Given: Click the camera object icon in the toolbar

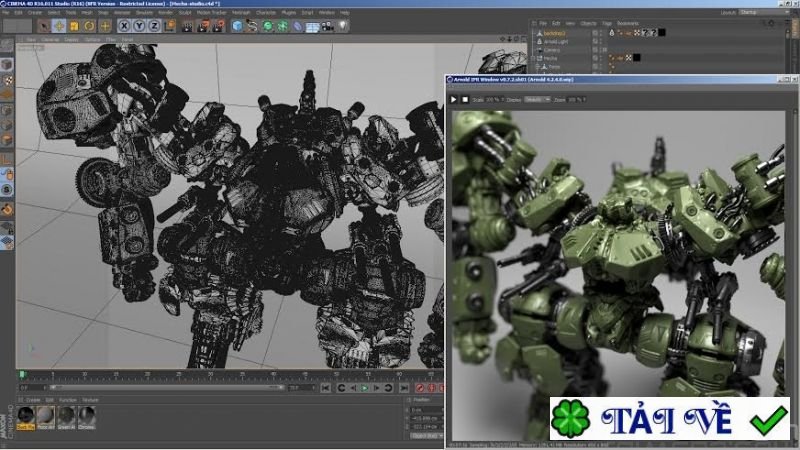Looking at the screenshot, I should click(x=325, y=25).
